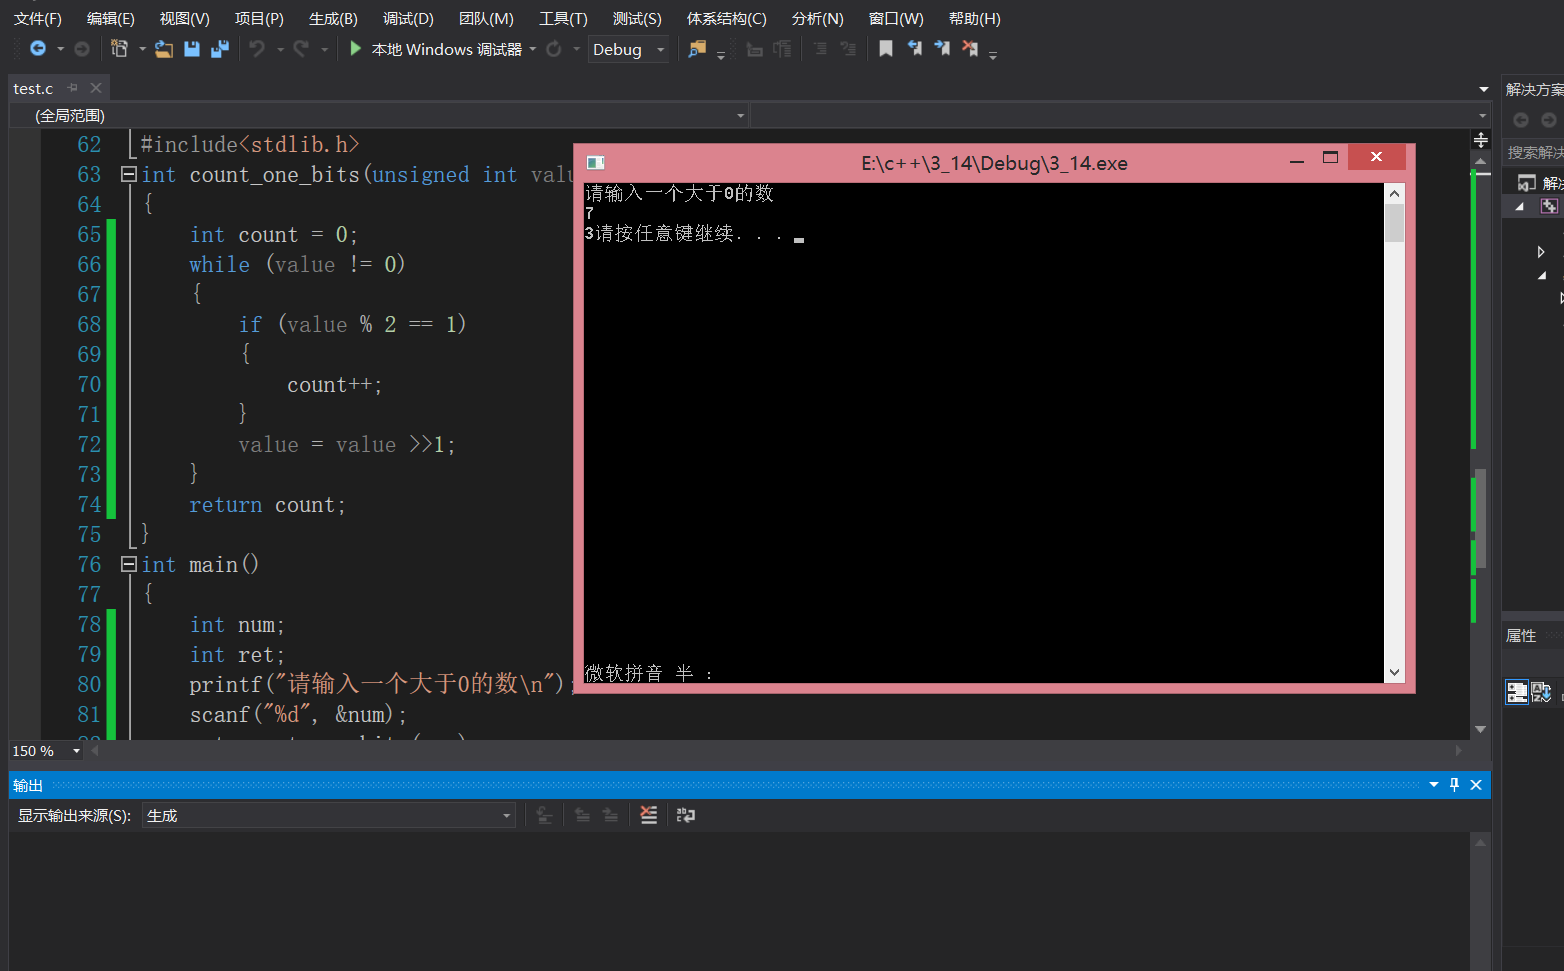
Task: Open the output source 生成 combo box
Action: pyautogui.click(x=329, y=815)
